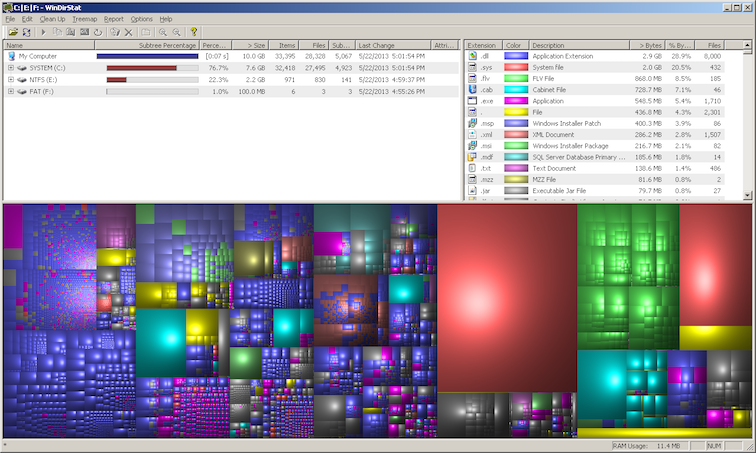The width and height of the screenshot is (756, 453).
Task: Select the 'Text Document' extension row
Action: (x=594, y=169)
